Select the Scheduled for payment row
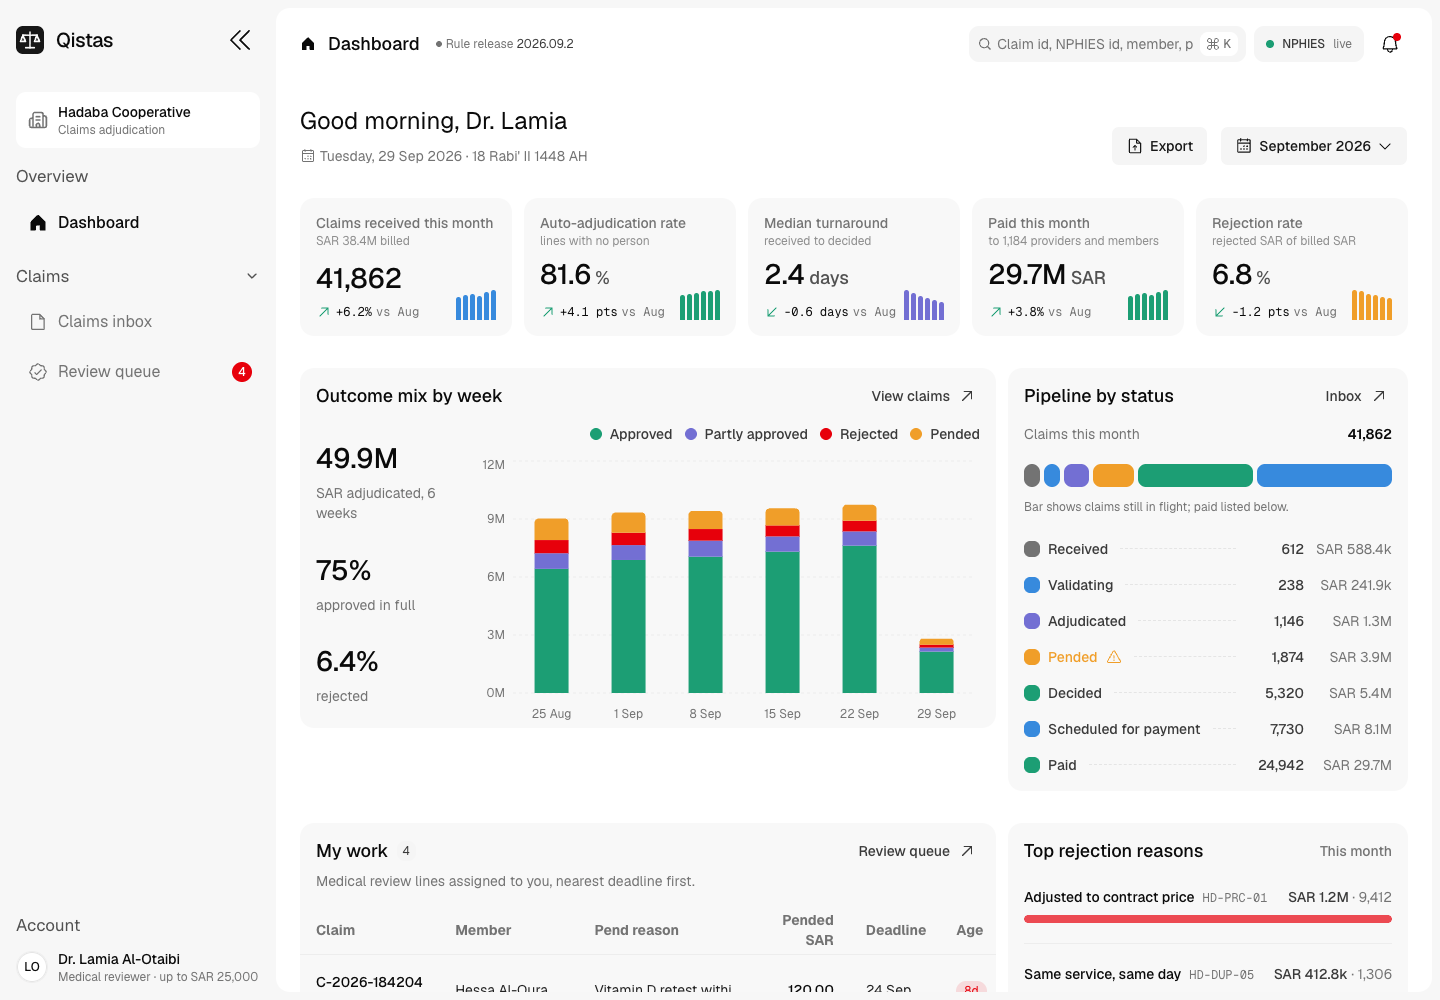 [x=1208, y=729]
